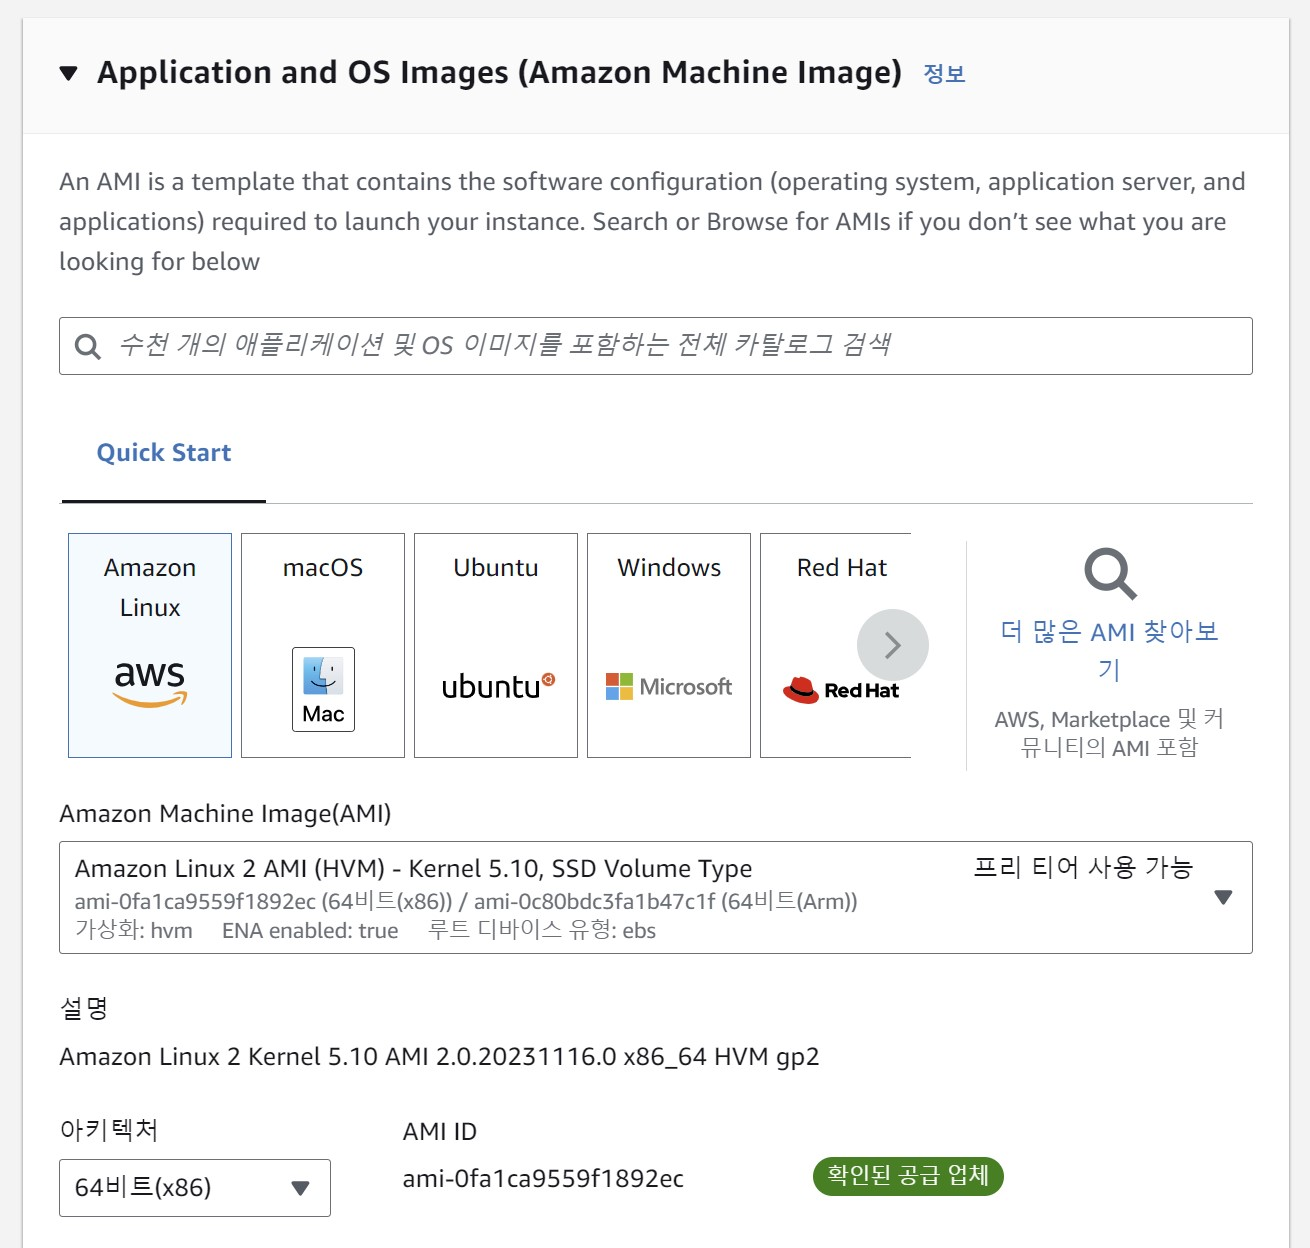
Task: Click the Mac Finder icon
Action: point(323,689)
